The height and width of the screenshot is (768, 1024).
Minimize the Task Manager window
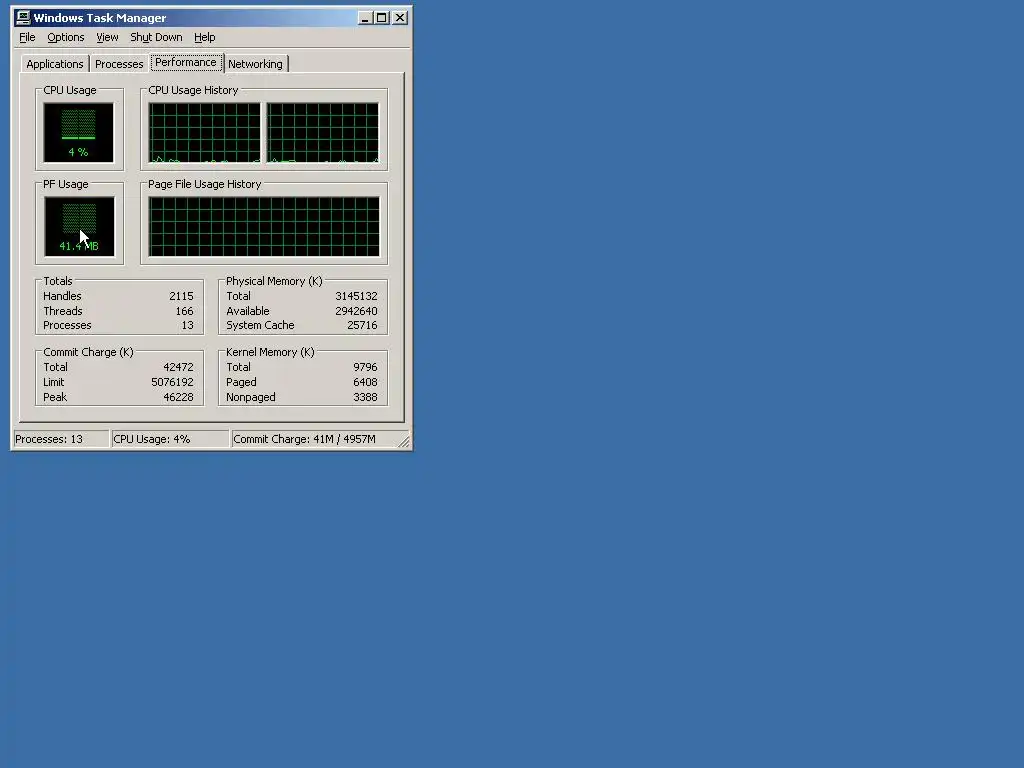365,18
